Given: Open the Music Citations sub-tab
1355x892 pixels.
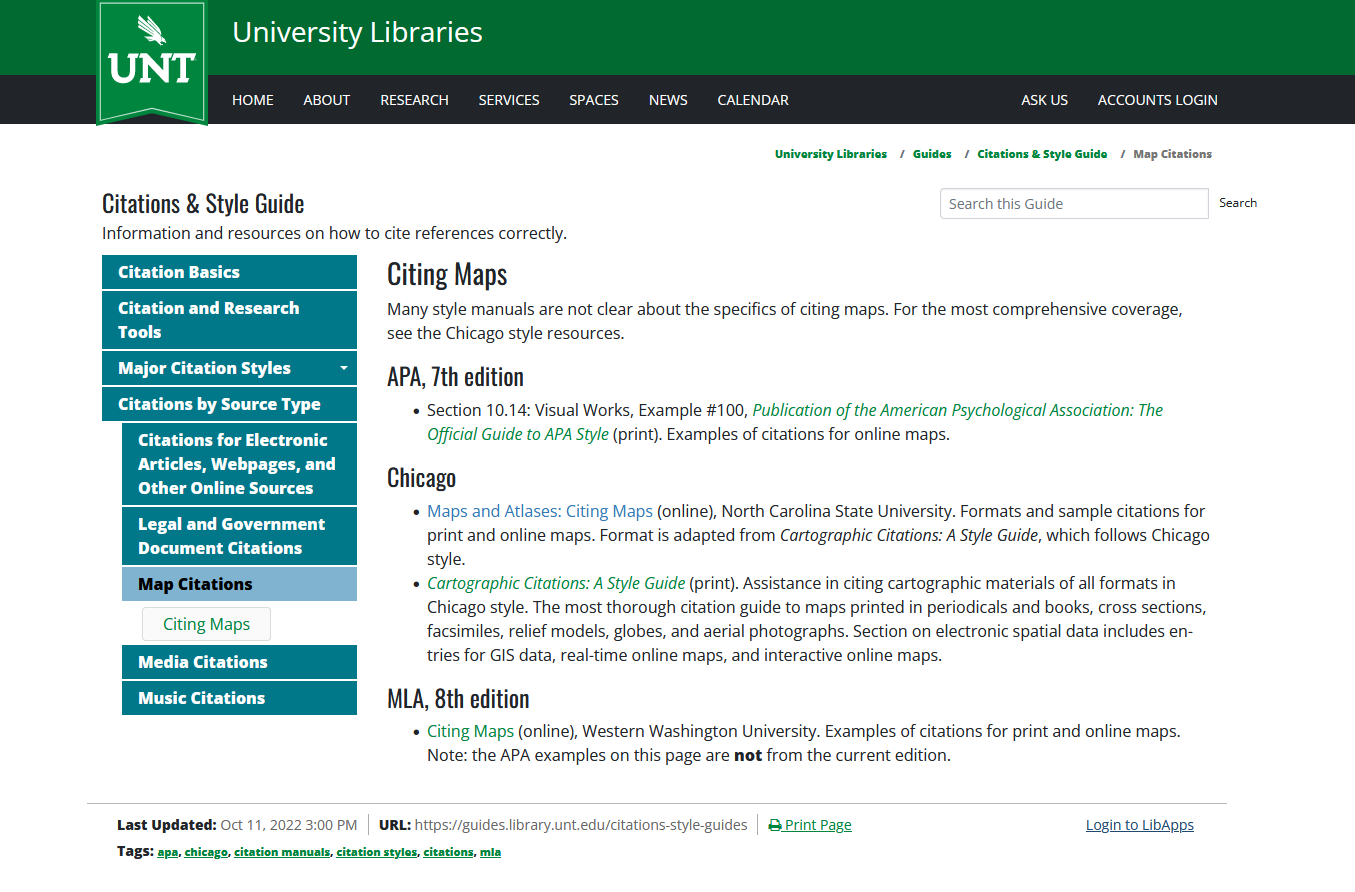Looking at the screenshot, I should coord(239,698).
